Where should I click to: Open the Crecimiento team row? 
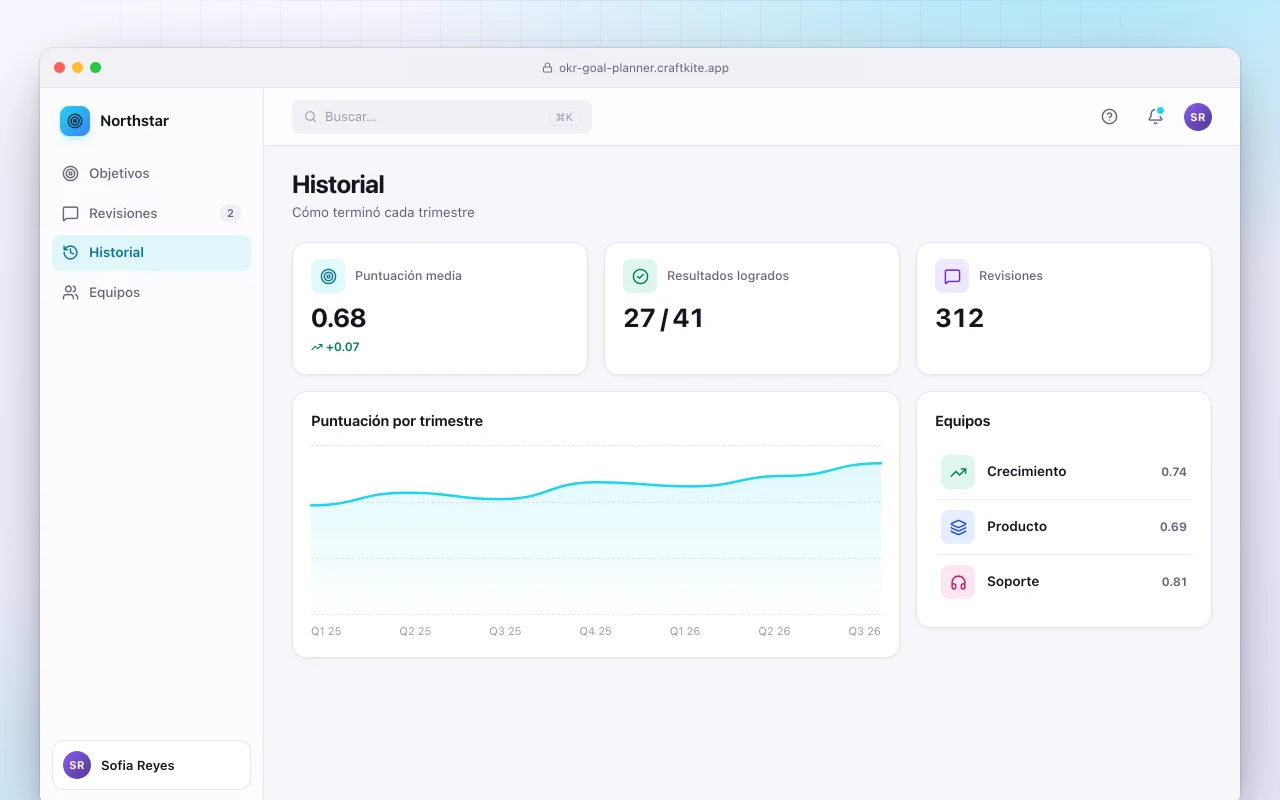(1064, 472)
